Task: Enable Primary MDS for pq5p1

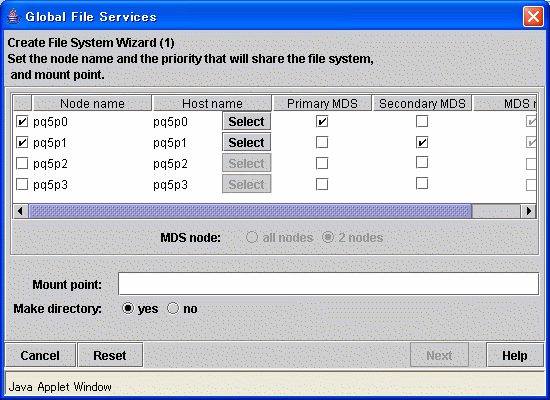Action: 322,142
